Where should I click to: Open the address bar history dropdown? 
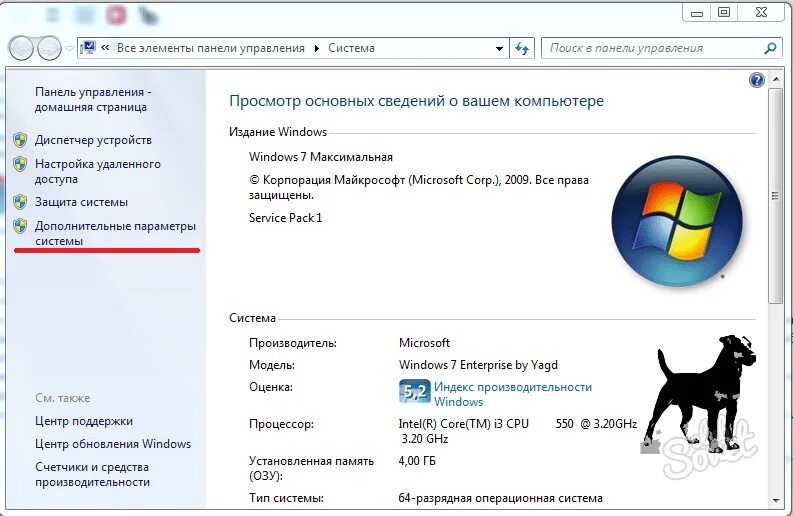click(500, 49)
